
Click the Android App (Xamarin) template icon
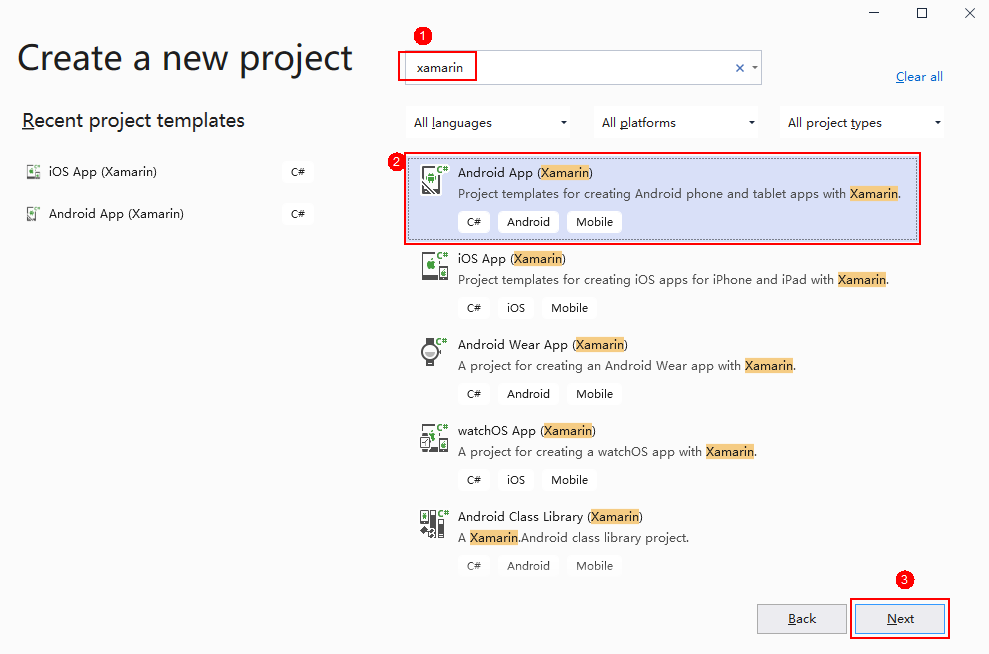click(434, 181)
